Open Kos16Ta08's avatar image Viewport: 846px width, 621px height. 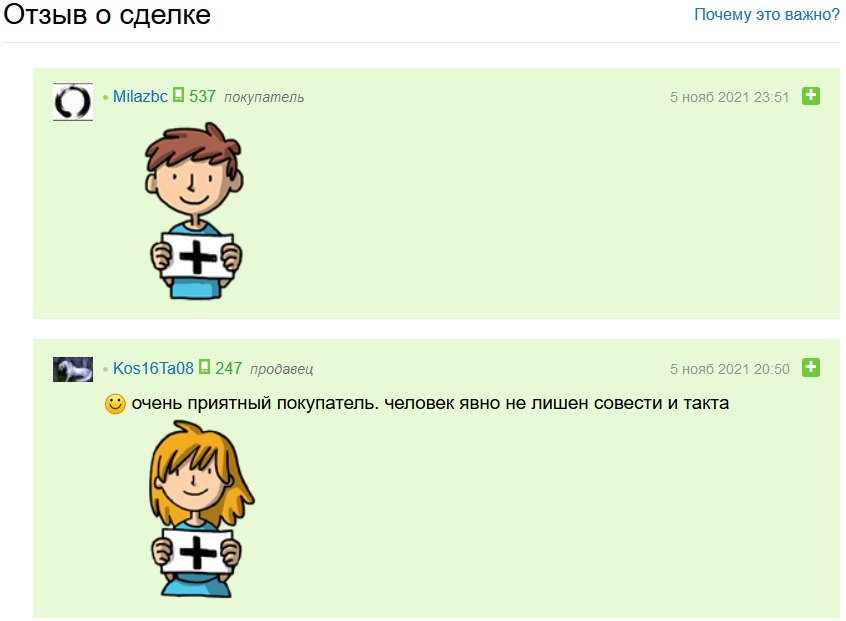click(x=73, y=369)
